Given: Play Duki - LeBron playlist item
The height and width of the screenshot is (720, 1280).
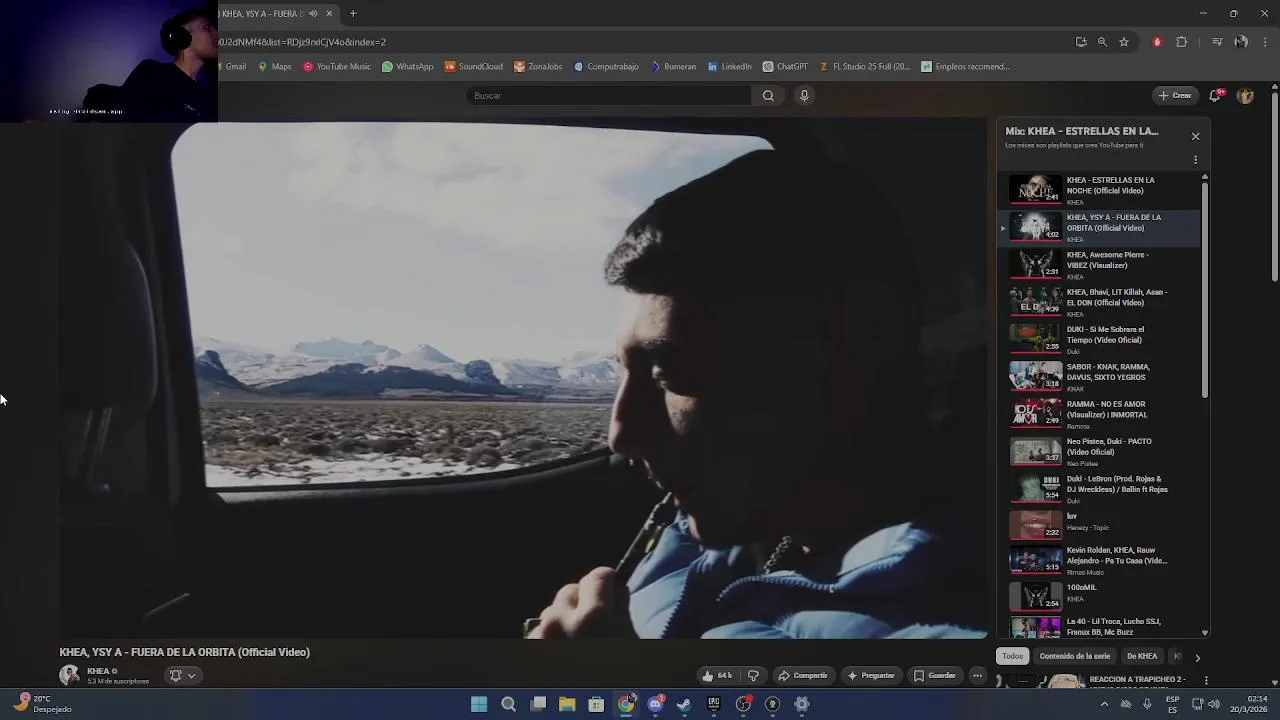Looking at the screenshot, I should (x=1100, y=489).
